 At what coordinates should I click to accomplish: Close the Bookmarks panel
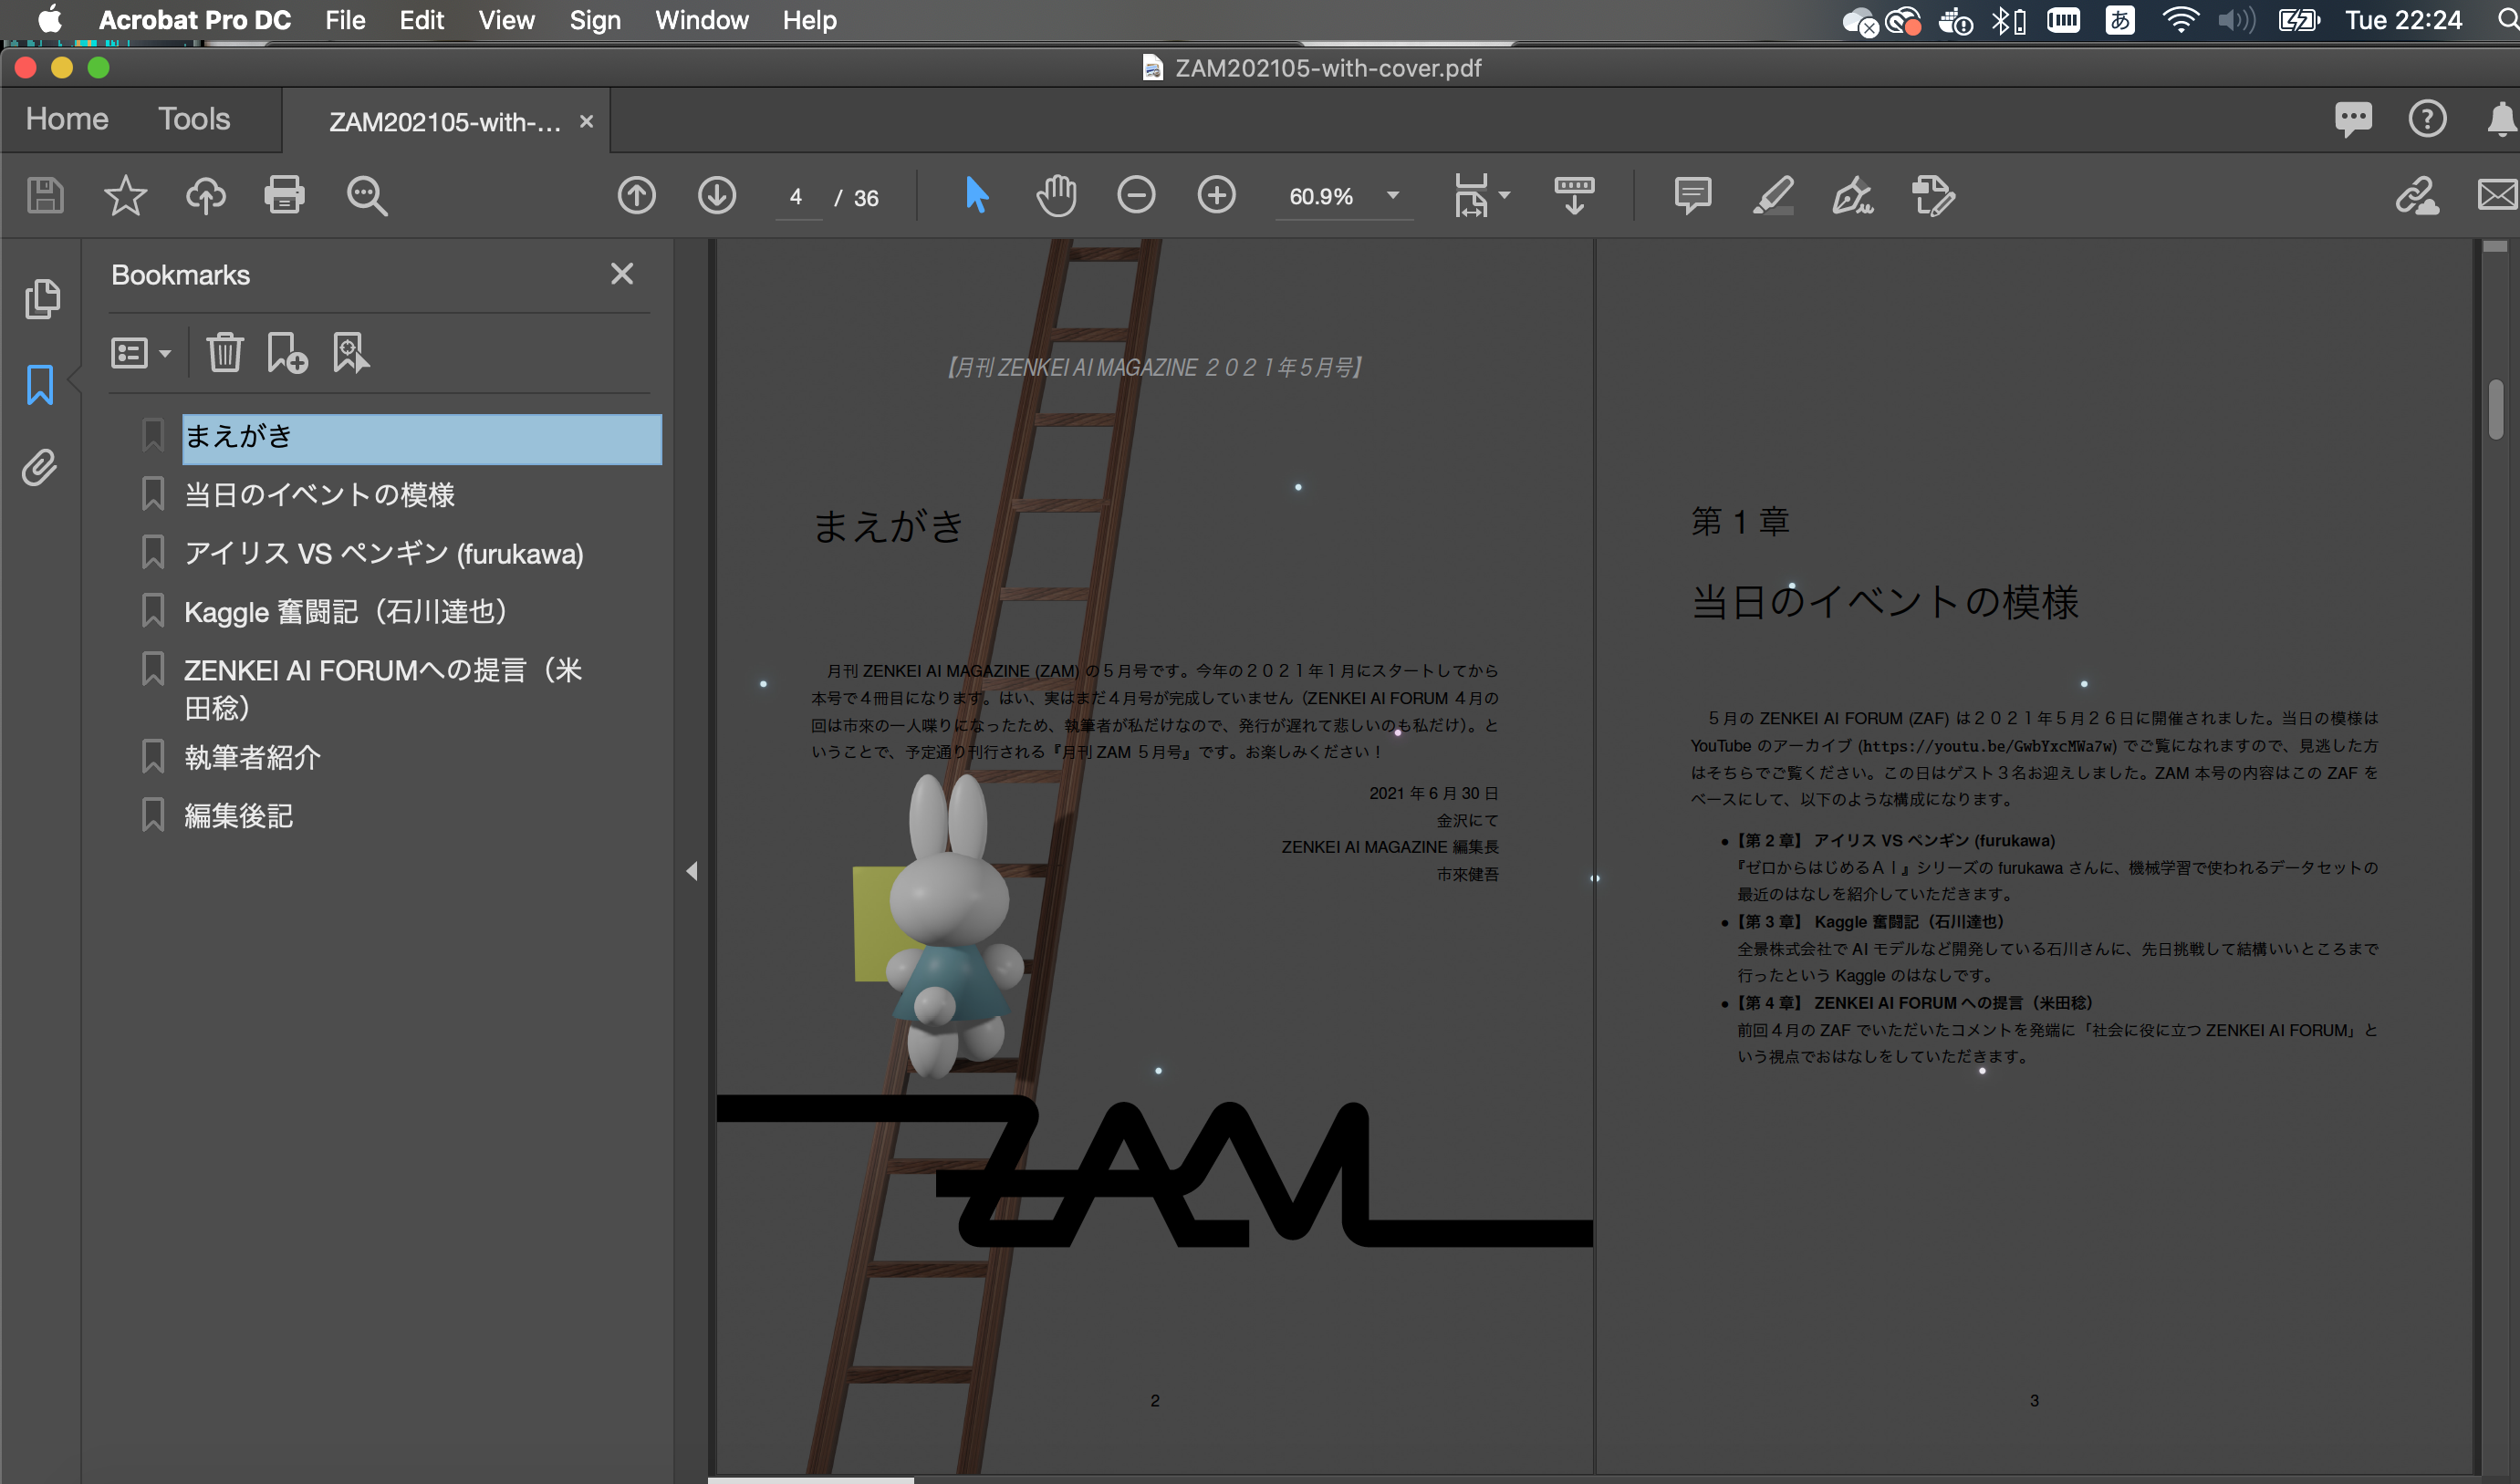tap(622, 274)
